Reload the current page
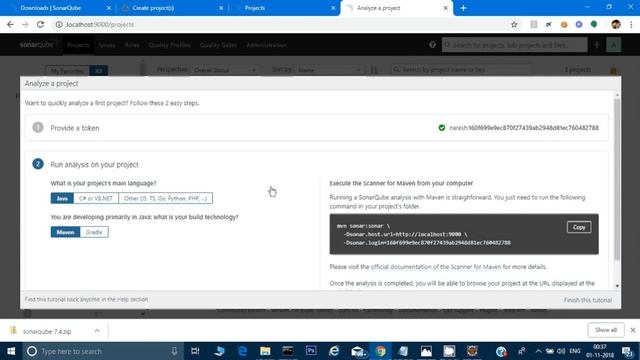This screenshot has height=360, width=640. [x=40, y=24]
